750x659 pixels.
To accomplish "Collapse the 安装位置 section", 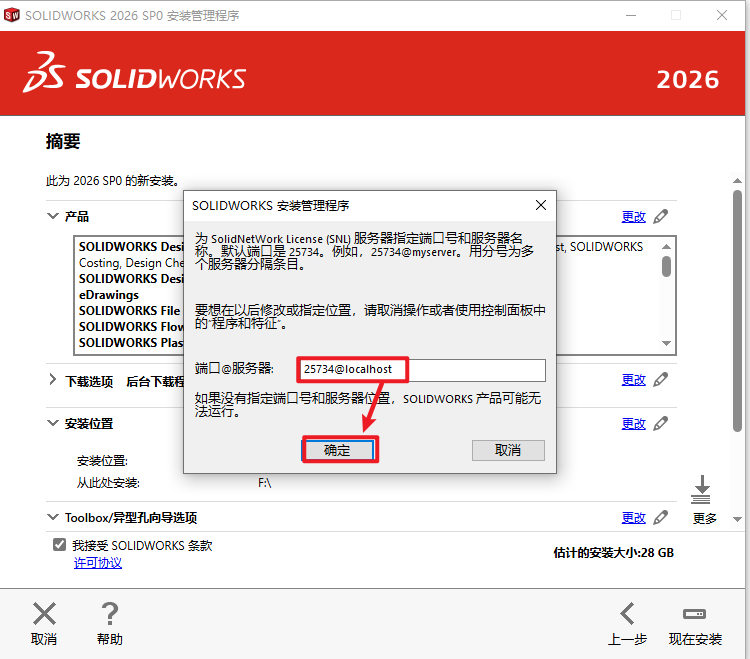I will click(52, 424).
